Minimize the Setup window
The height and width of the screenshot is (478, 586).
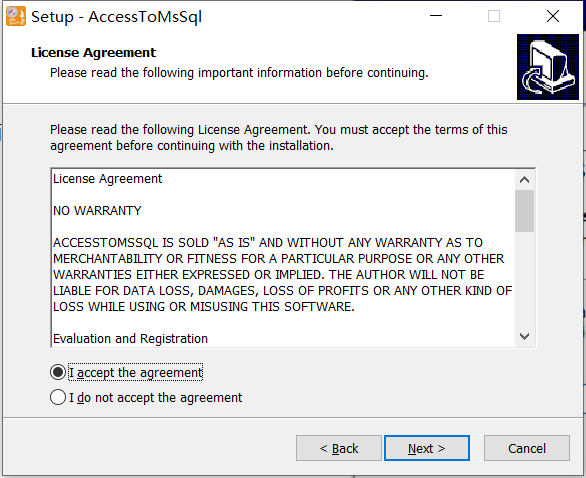click(436, 16)
